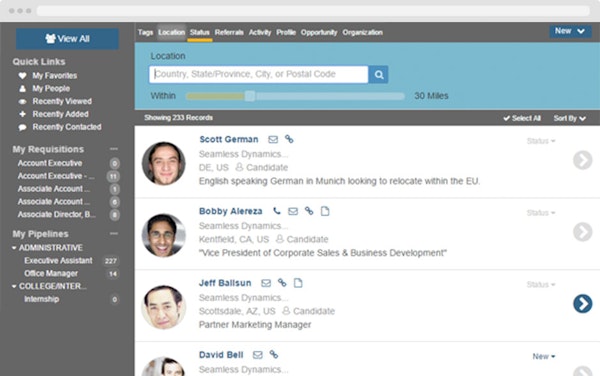Screen dimensions: 600x376
Task: Toggle Select All records
Action: coord(522,118)
